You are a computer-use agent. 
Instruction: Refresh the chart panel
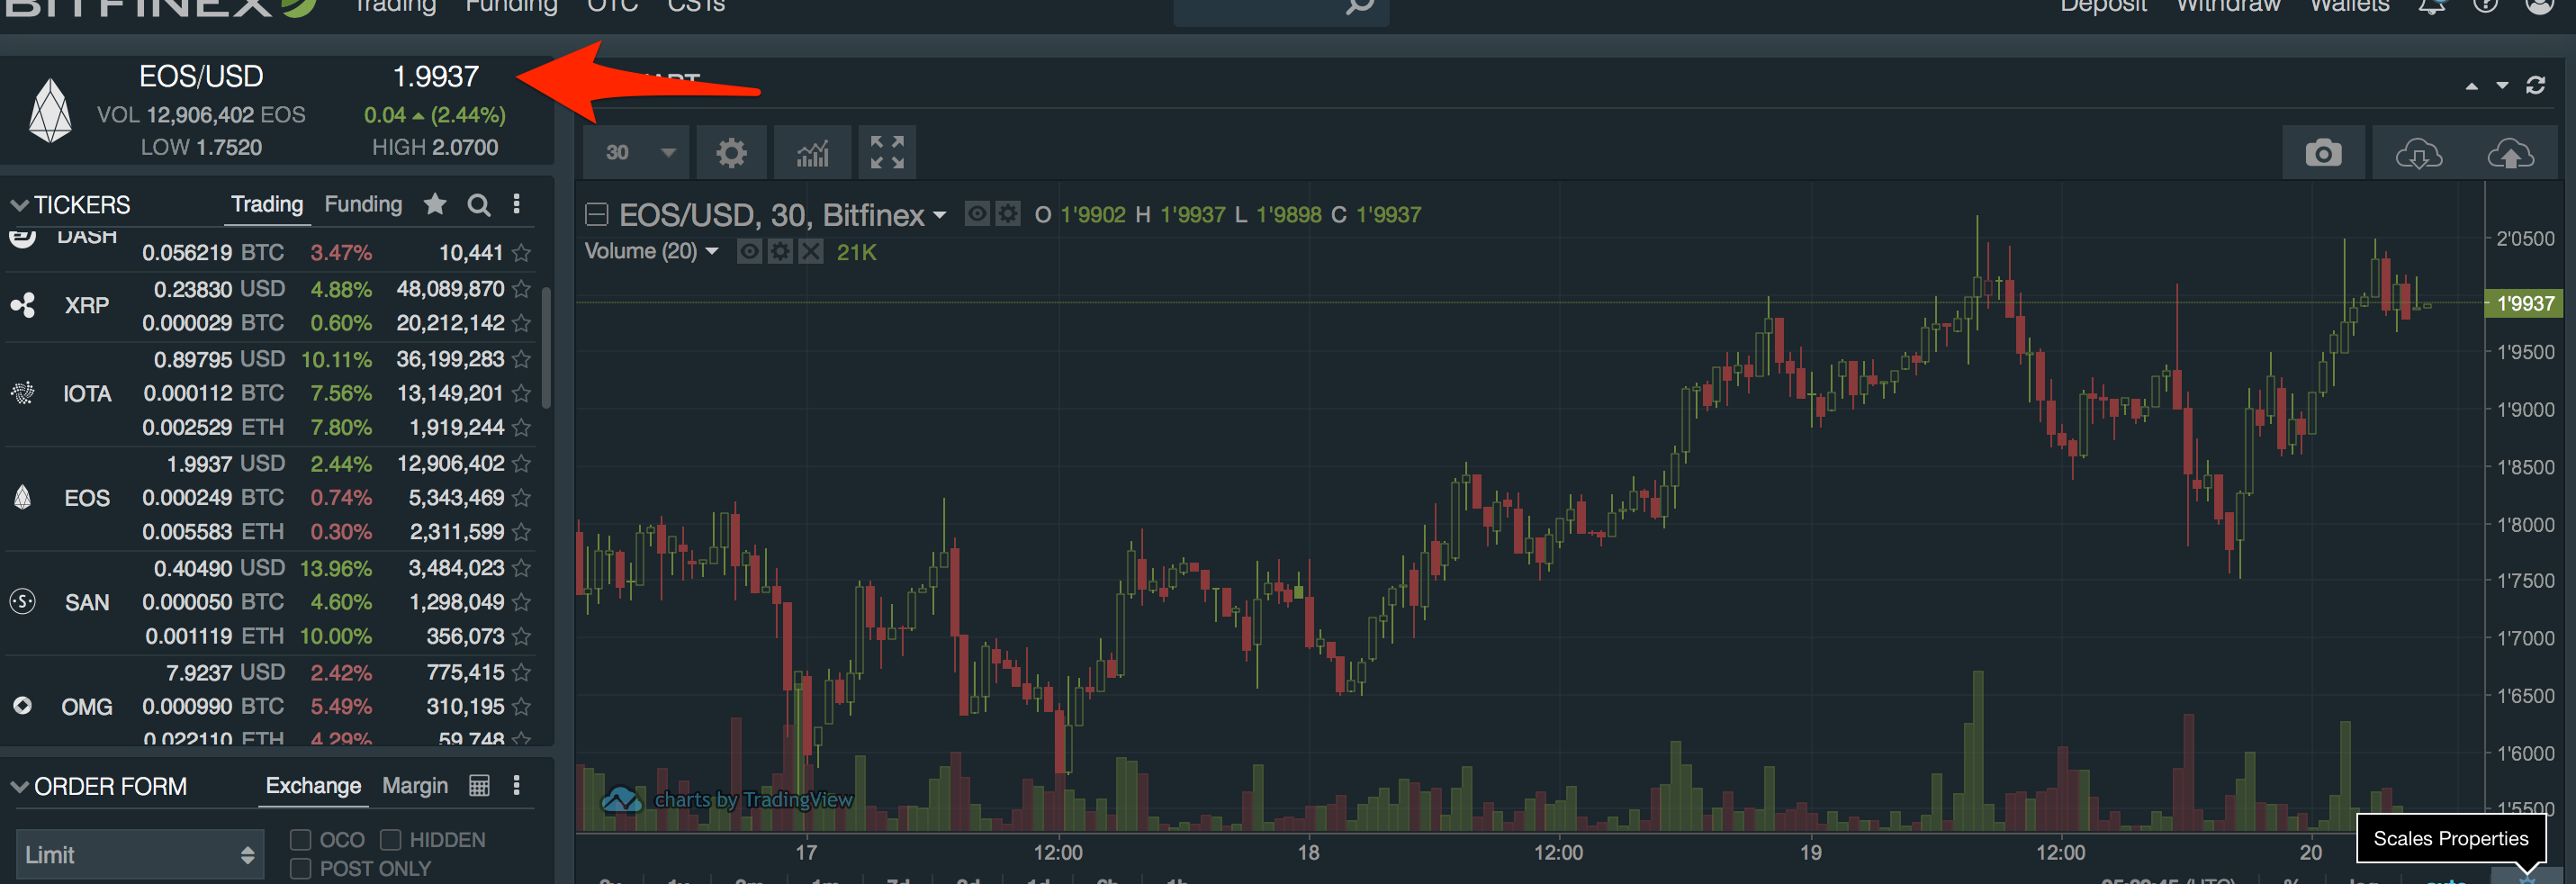point(2535,86)
